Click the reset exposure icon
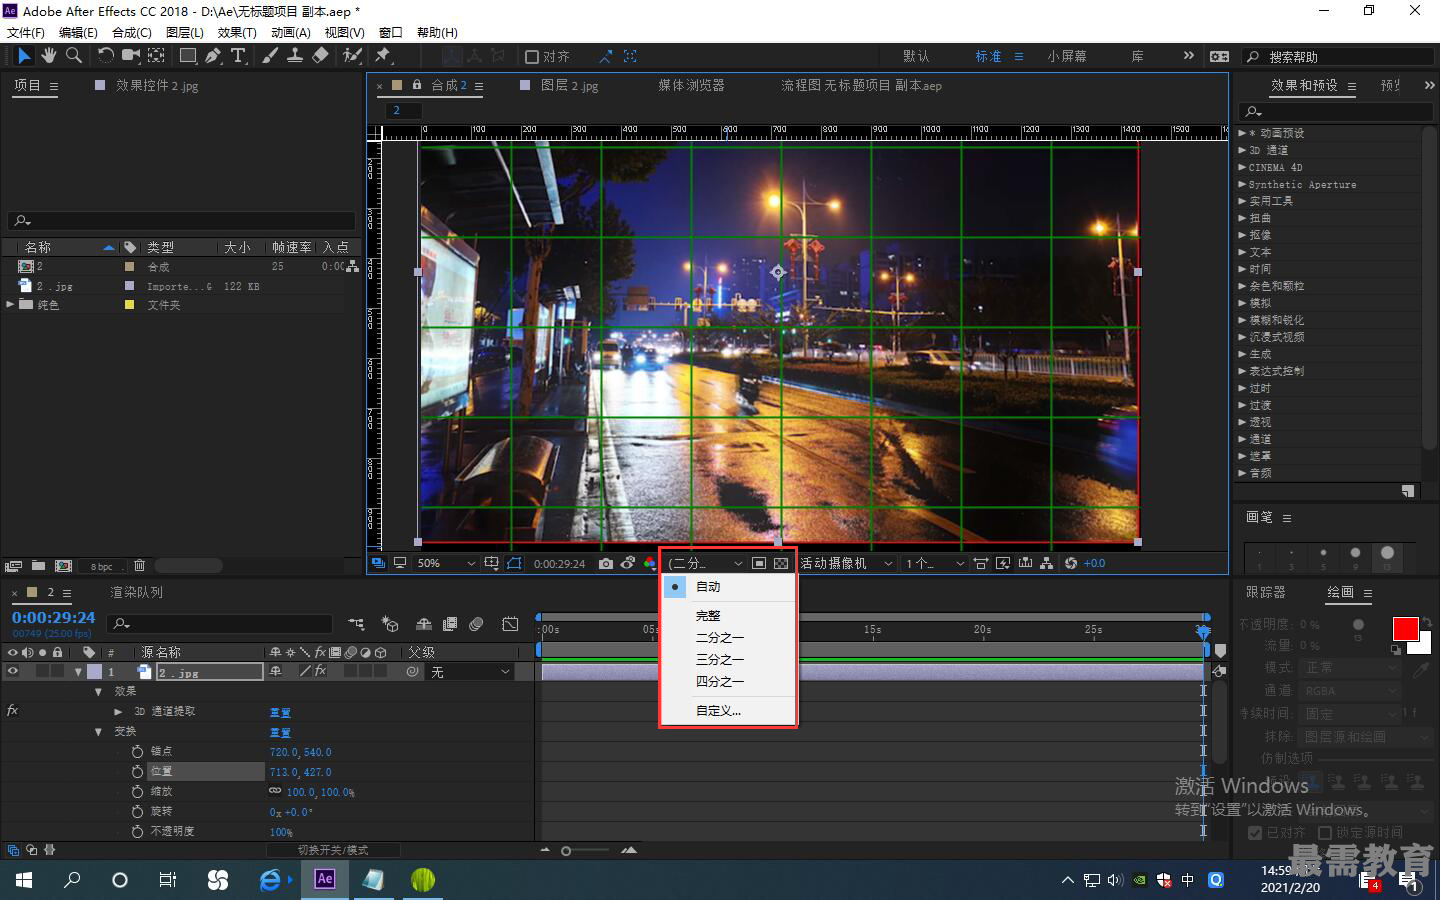The image size is (1440, 900). [1071, 563]
